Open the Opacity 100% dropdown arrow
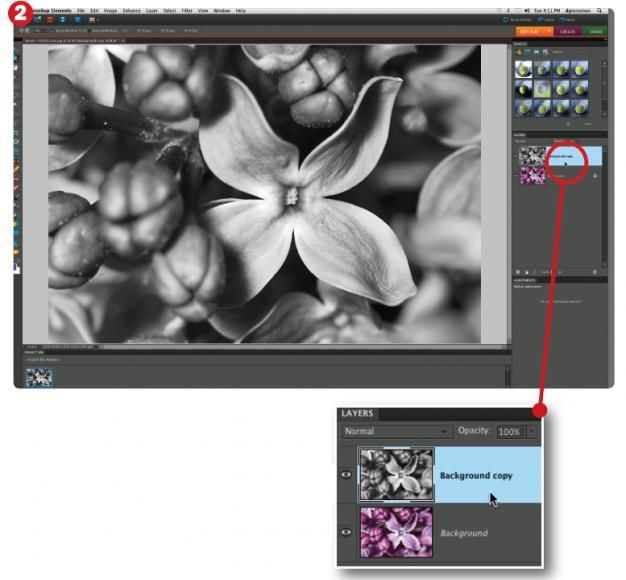This screenshot has width=626, height=580. [x=532, y=431]
